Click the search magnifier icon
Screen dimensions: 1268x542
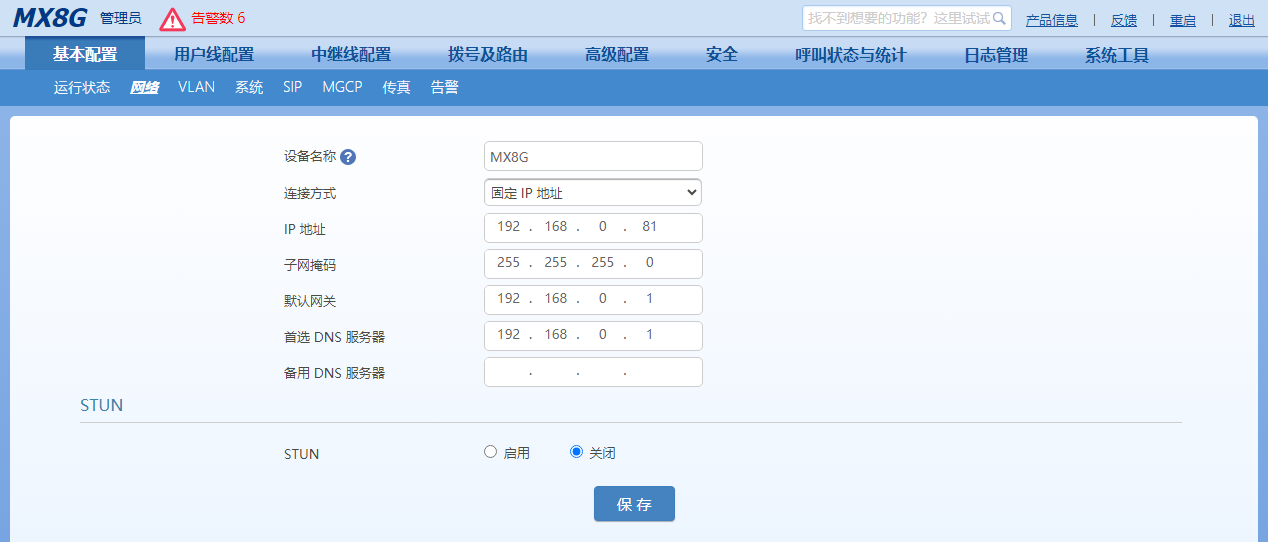point(999,18)
